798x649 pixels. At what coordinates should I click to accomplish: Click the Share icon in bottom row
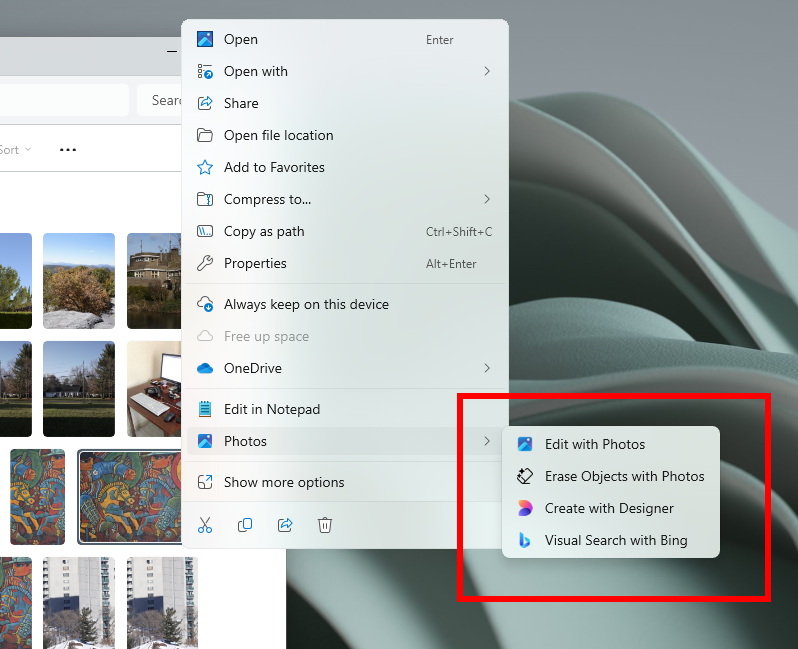click(285, 525)
